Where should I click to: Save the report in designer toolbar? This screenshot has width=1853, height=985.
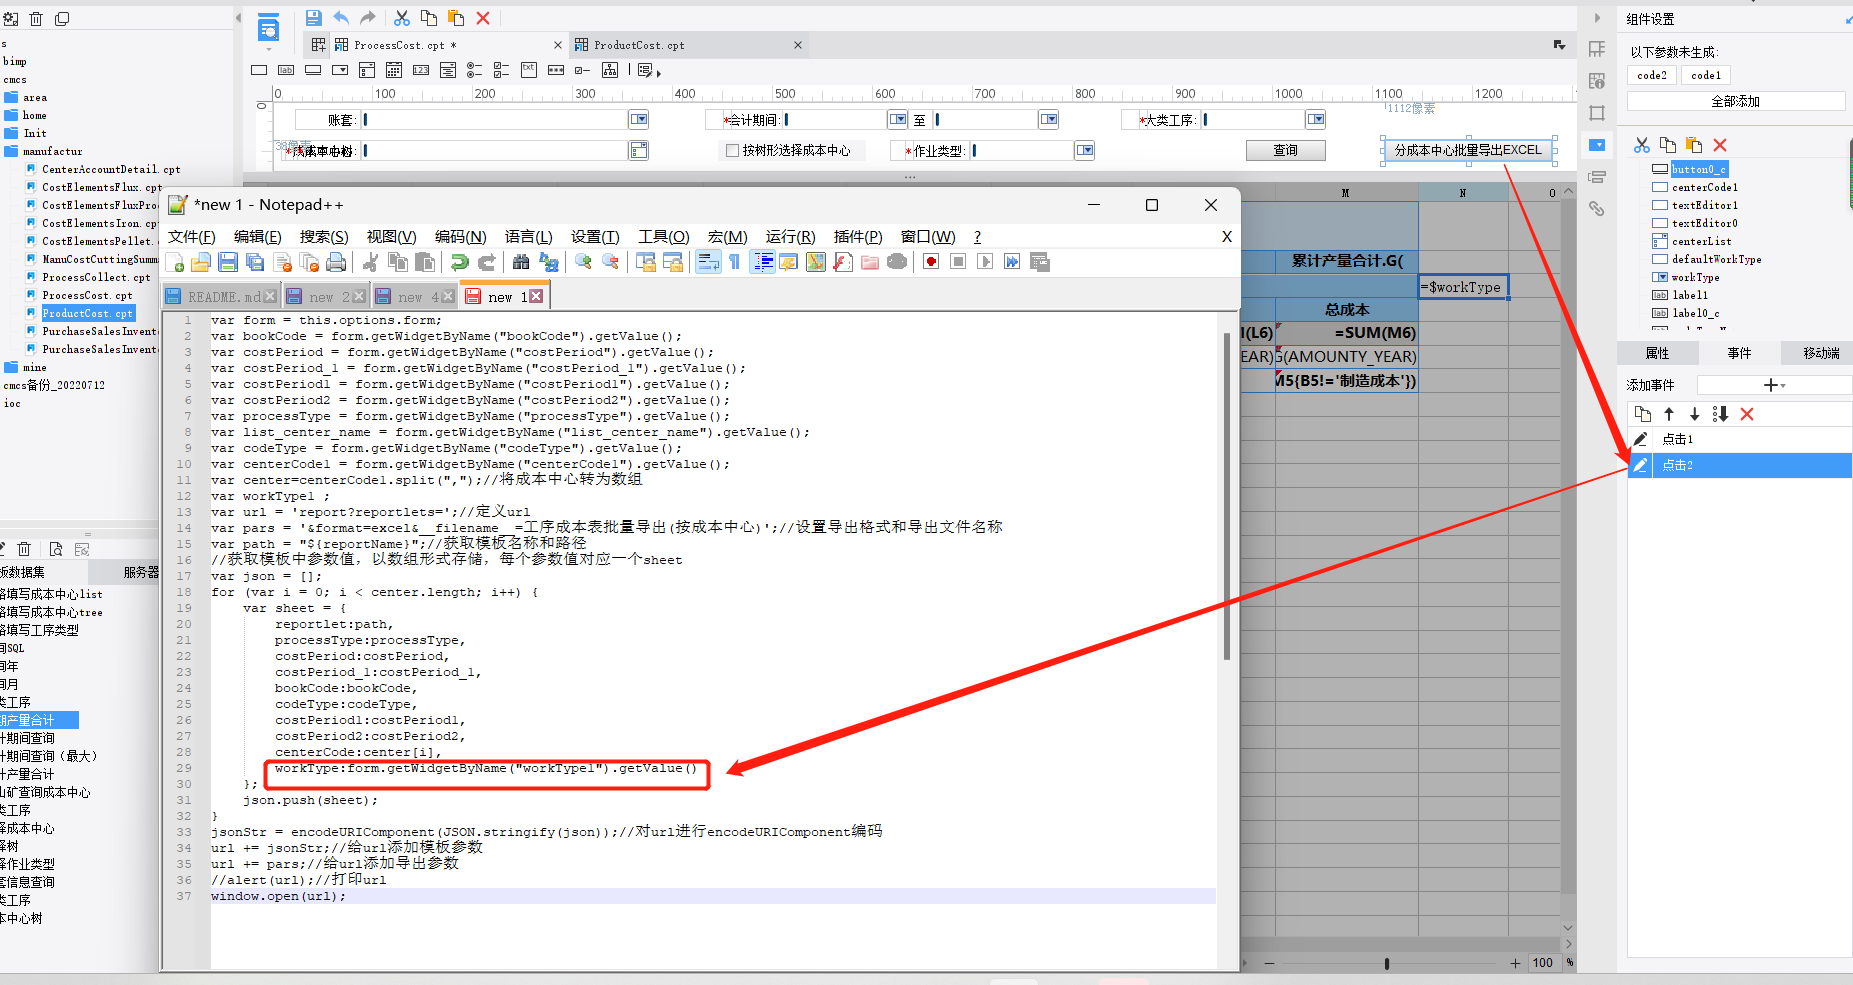pos(313,18)
